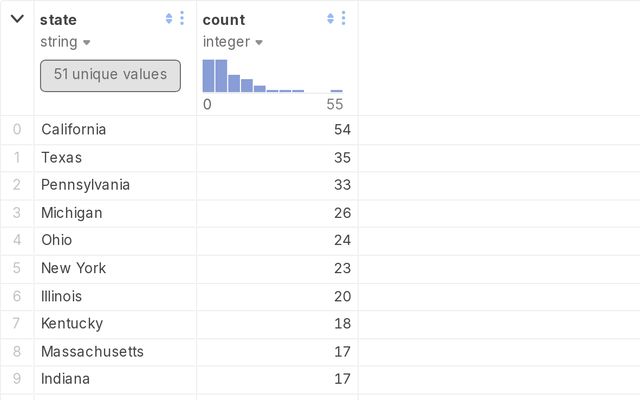Change state column string type
The image size is (640, 400).
point(65,42)
